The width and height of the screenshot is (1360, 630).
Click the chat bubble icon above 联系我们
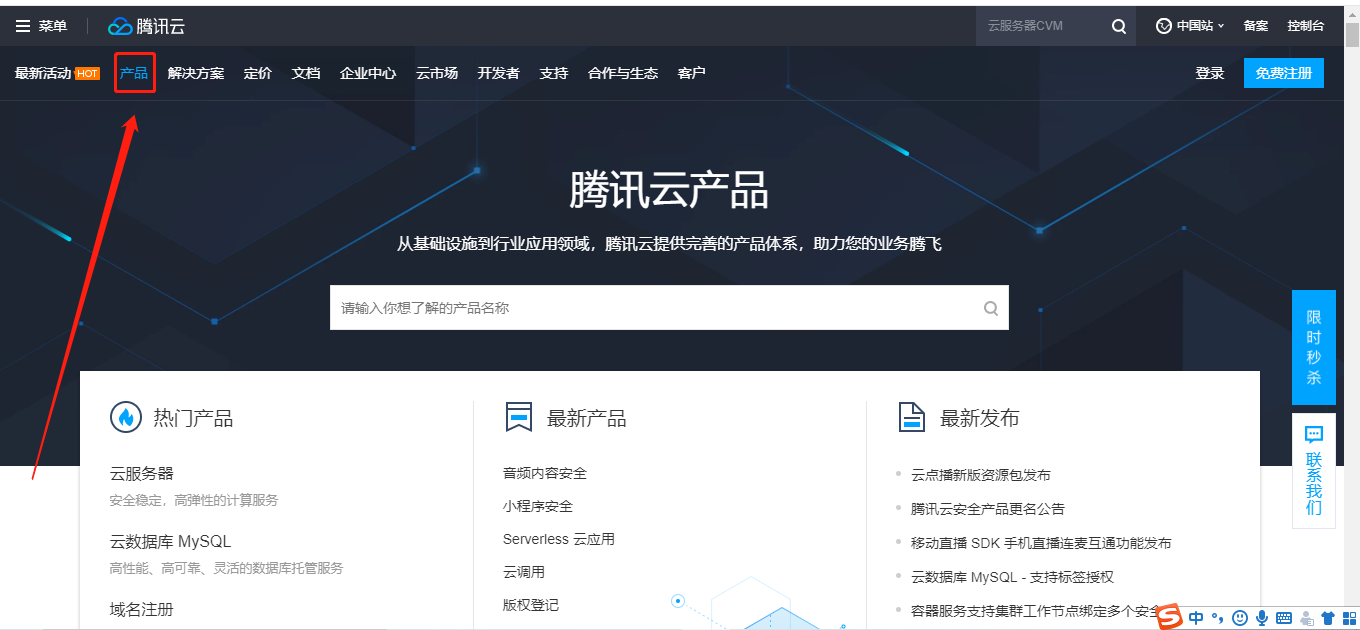[1314, 434]
